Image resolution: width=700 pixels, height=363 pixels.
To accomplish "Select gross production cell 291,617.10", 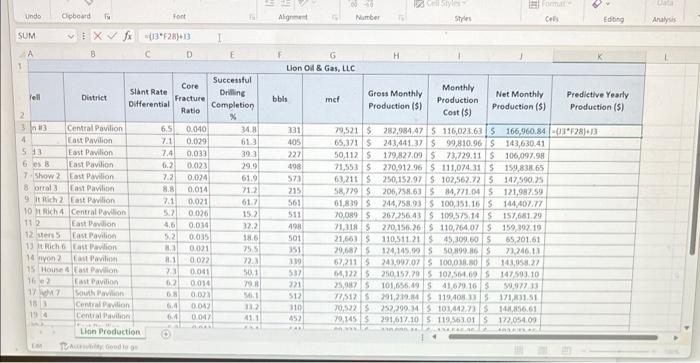I will (393, 320).
